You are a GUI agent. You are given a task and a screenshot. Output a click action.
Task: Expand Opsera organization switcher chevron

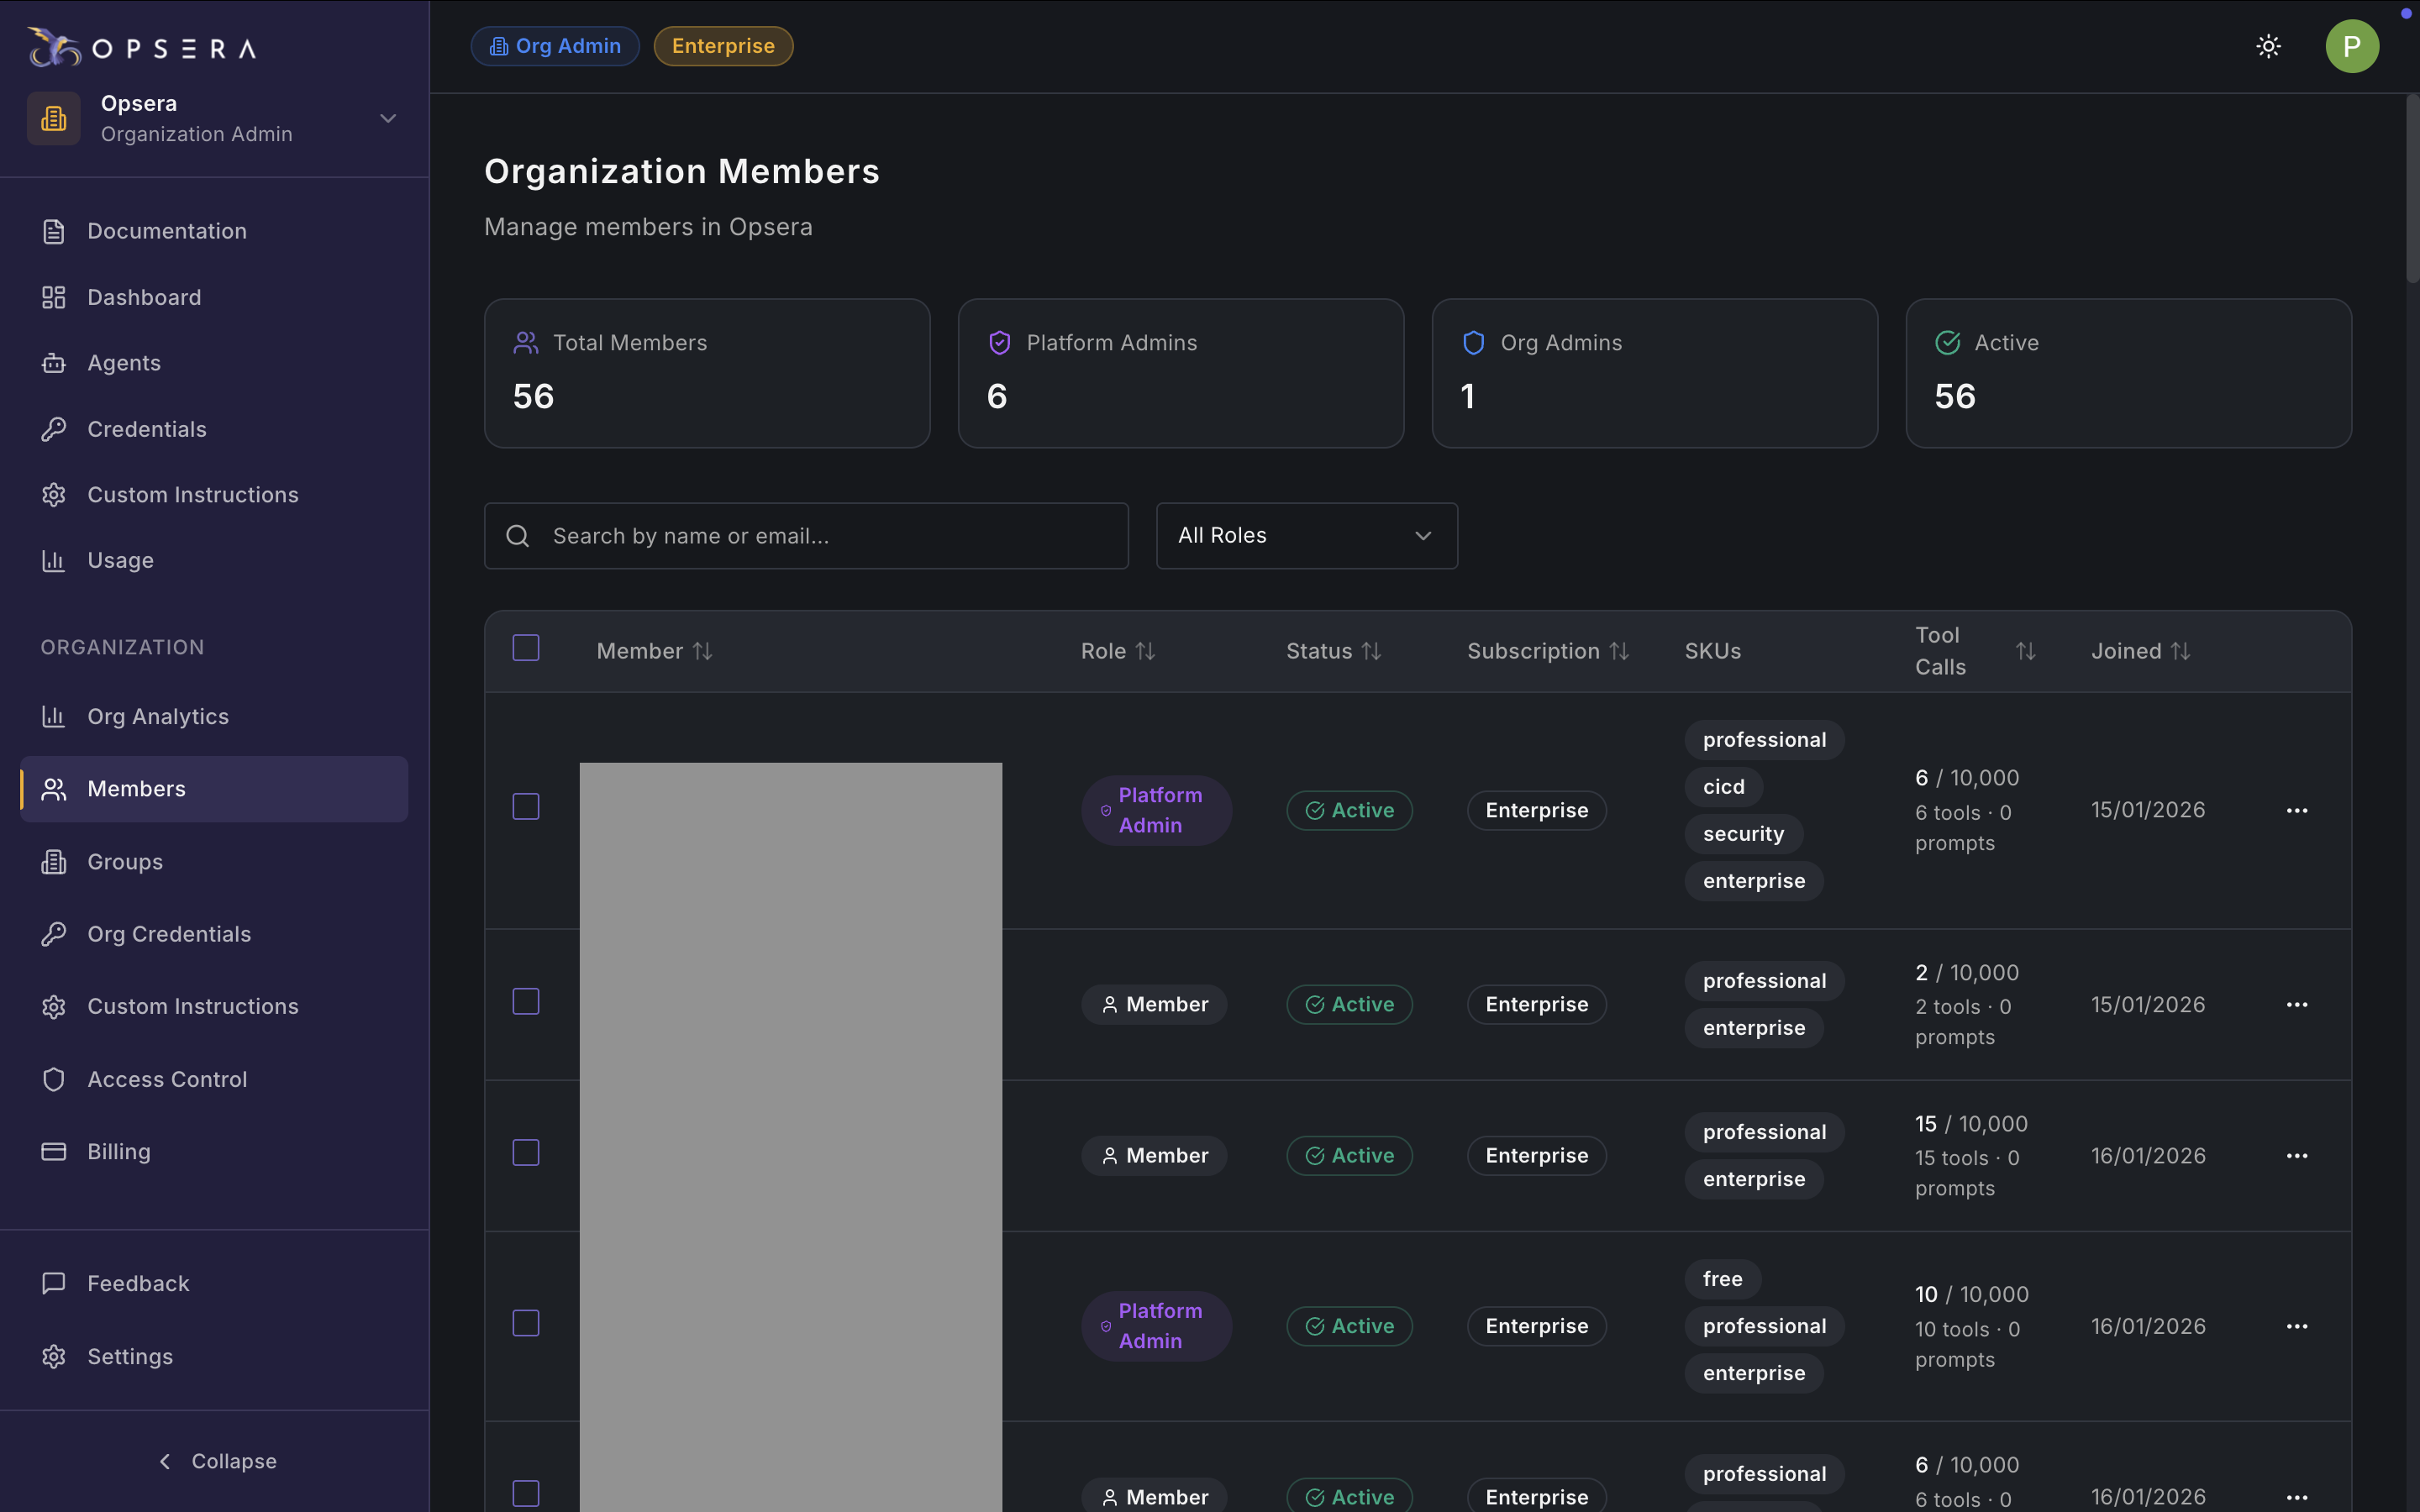pos(388,118)
